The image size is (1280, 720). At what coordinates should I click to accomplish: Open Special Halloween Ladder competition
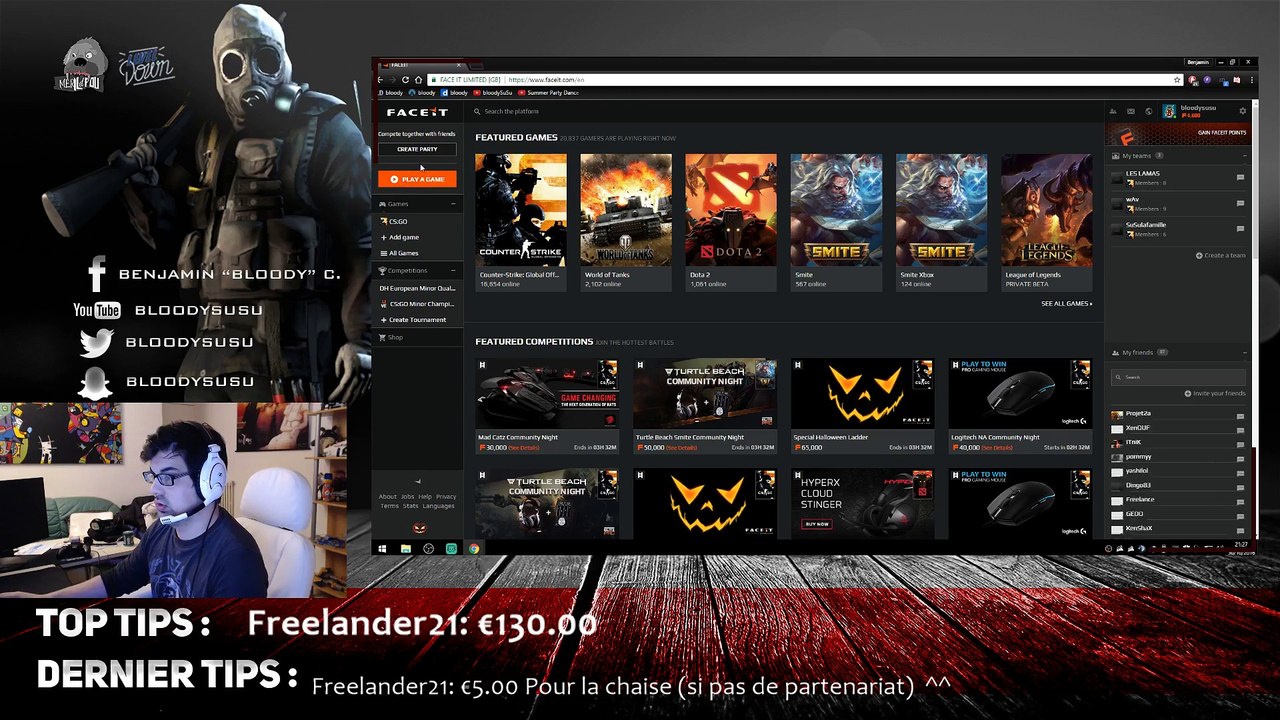pyautogui.click(x=862, y=406)
